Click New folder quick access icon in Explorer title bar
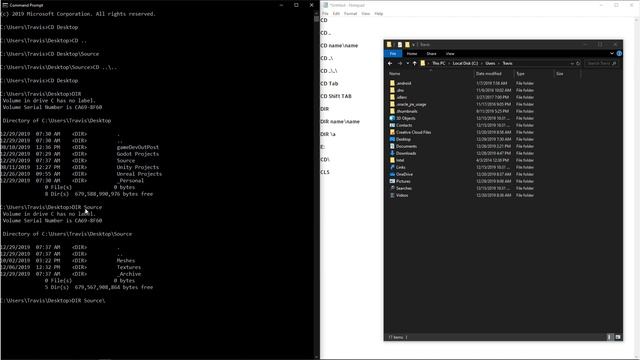 (x=407, y=44)
